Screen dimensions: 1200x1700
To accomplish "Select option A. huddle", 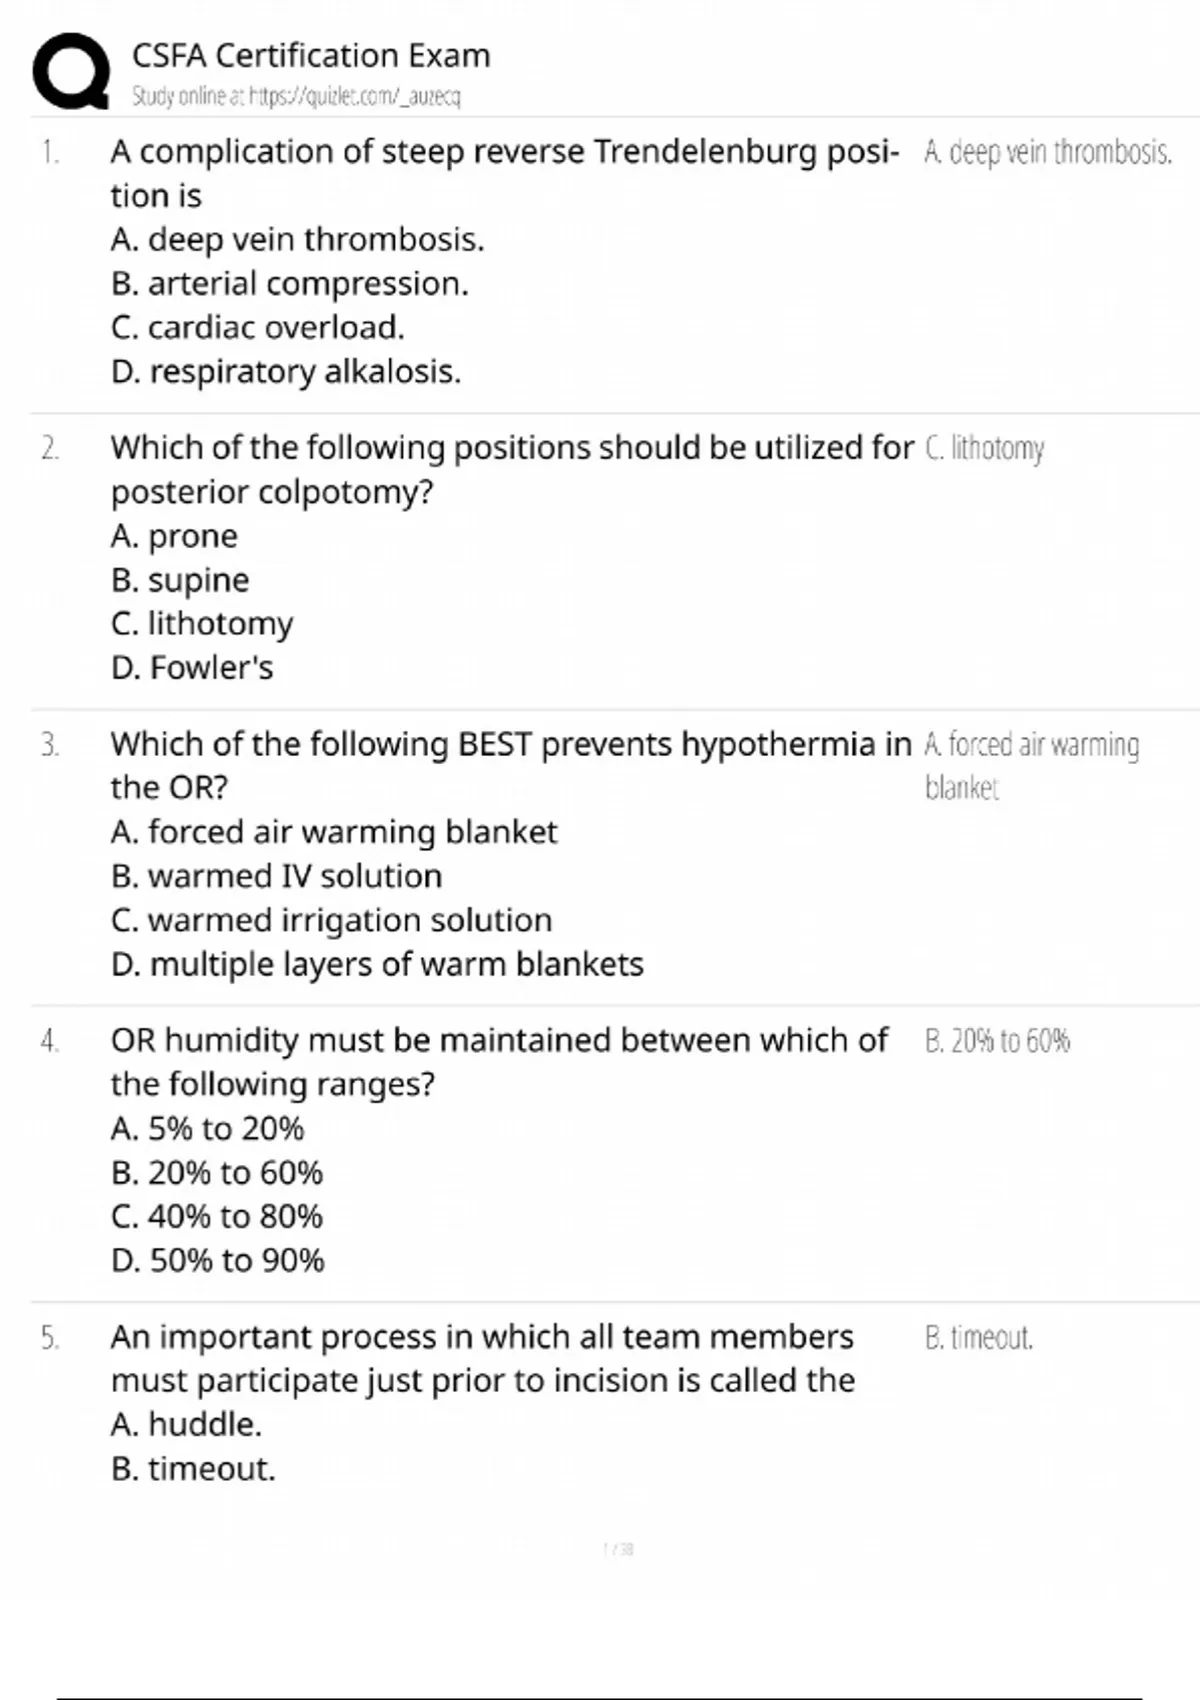I will [186, 1425].
